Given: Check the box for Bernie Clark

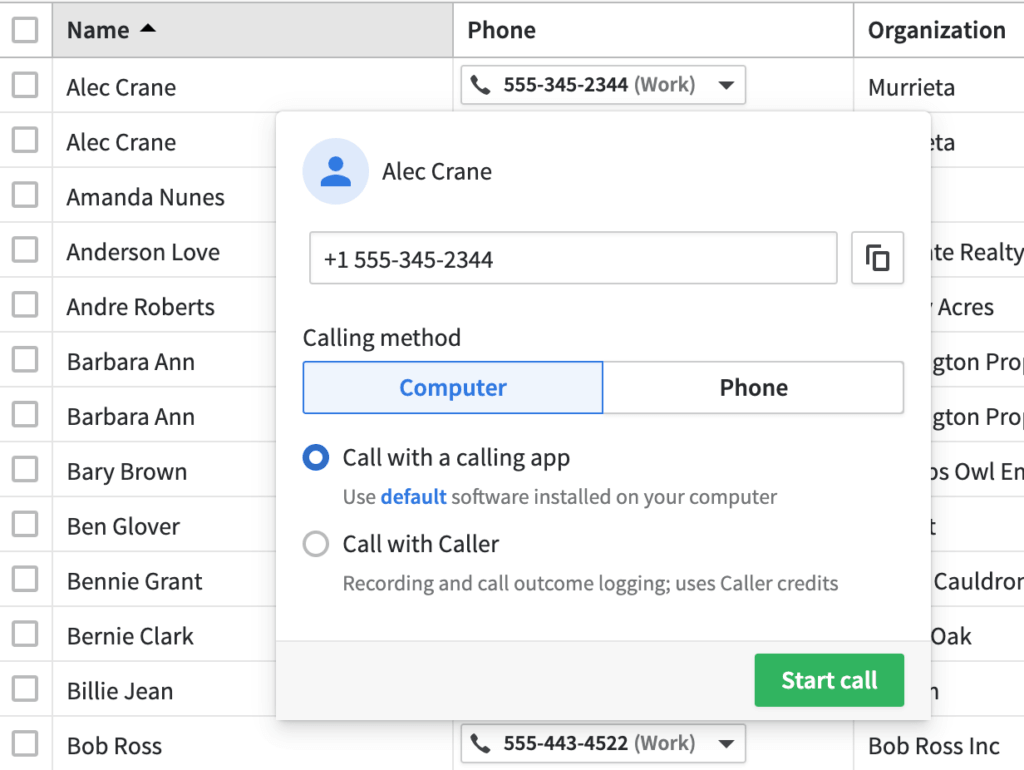Looking at the screenshot, I should 25,634.
